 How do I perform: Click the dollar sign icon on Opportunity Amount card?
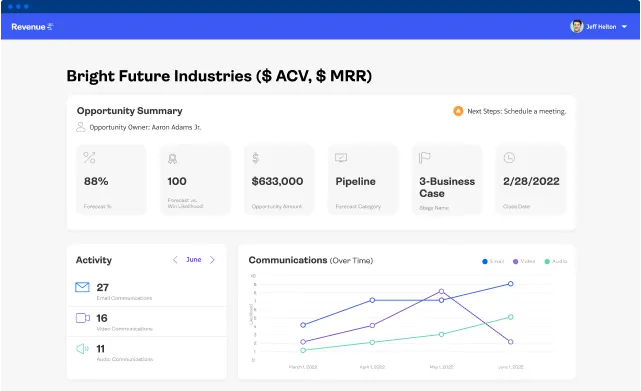(x=256, y=158)
